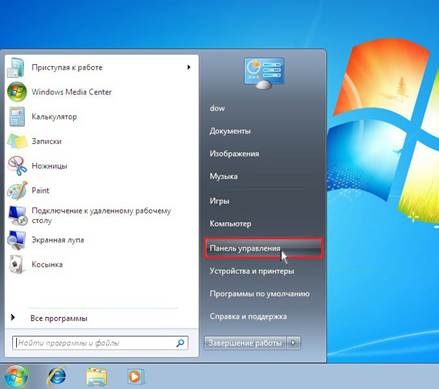Open the shutdown options arrow
The width and height of the screenshot is (439, 389).
click(294, 343)
